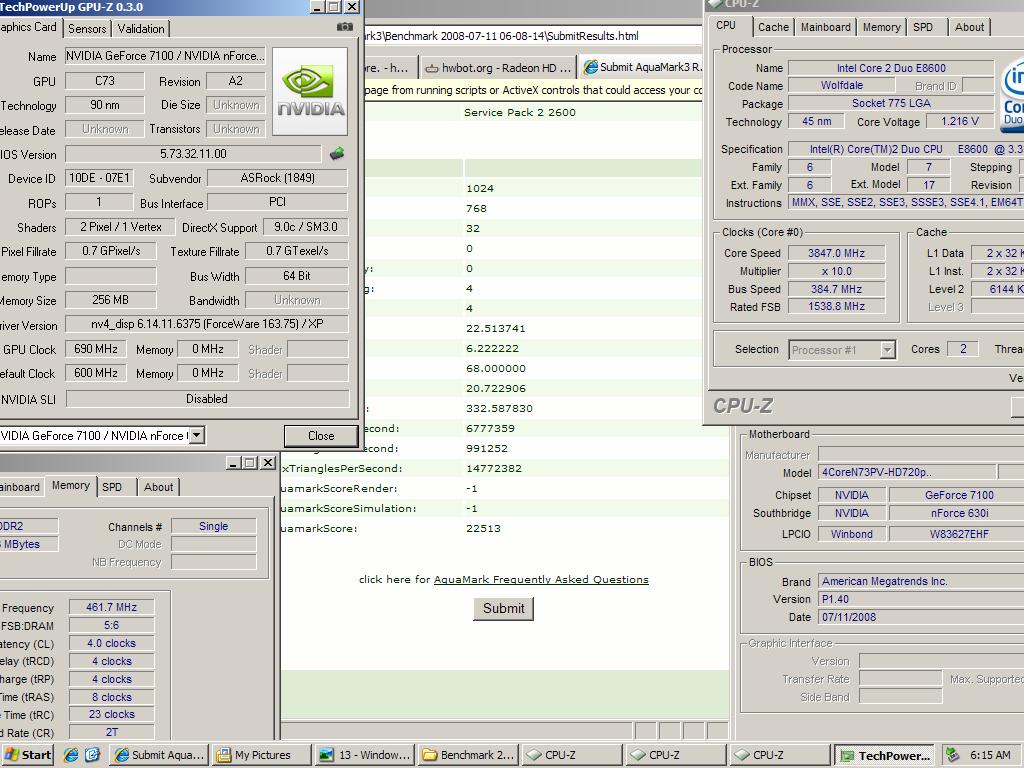This screenshot has height=768, width=1024.
Task: Click the ASRock (1849) Subvendor field
Action: coord(278,178)
